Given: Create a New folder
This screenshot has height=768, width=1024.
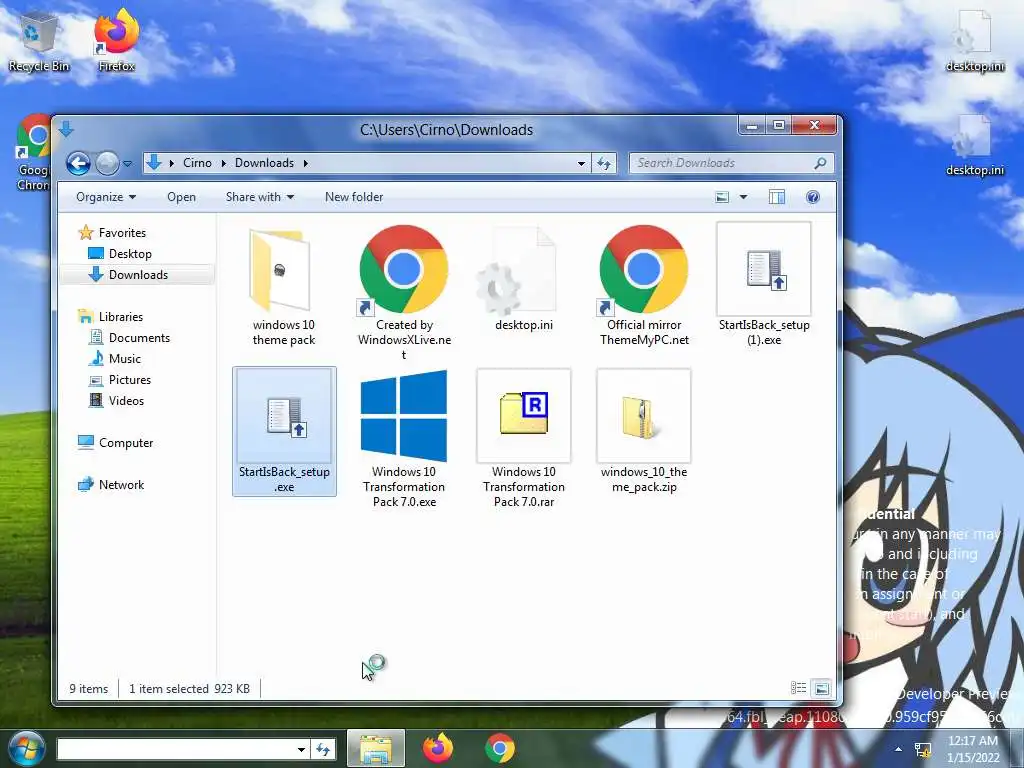Looking at the screenshot, I should point(354,197).
